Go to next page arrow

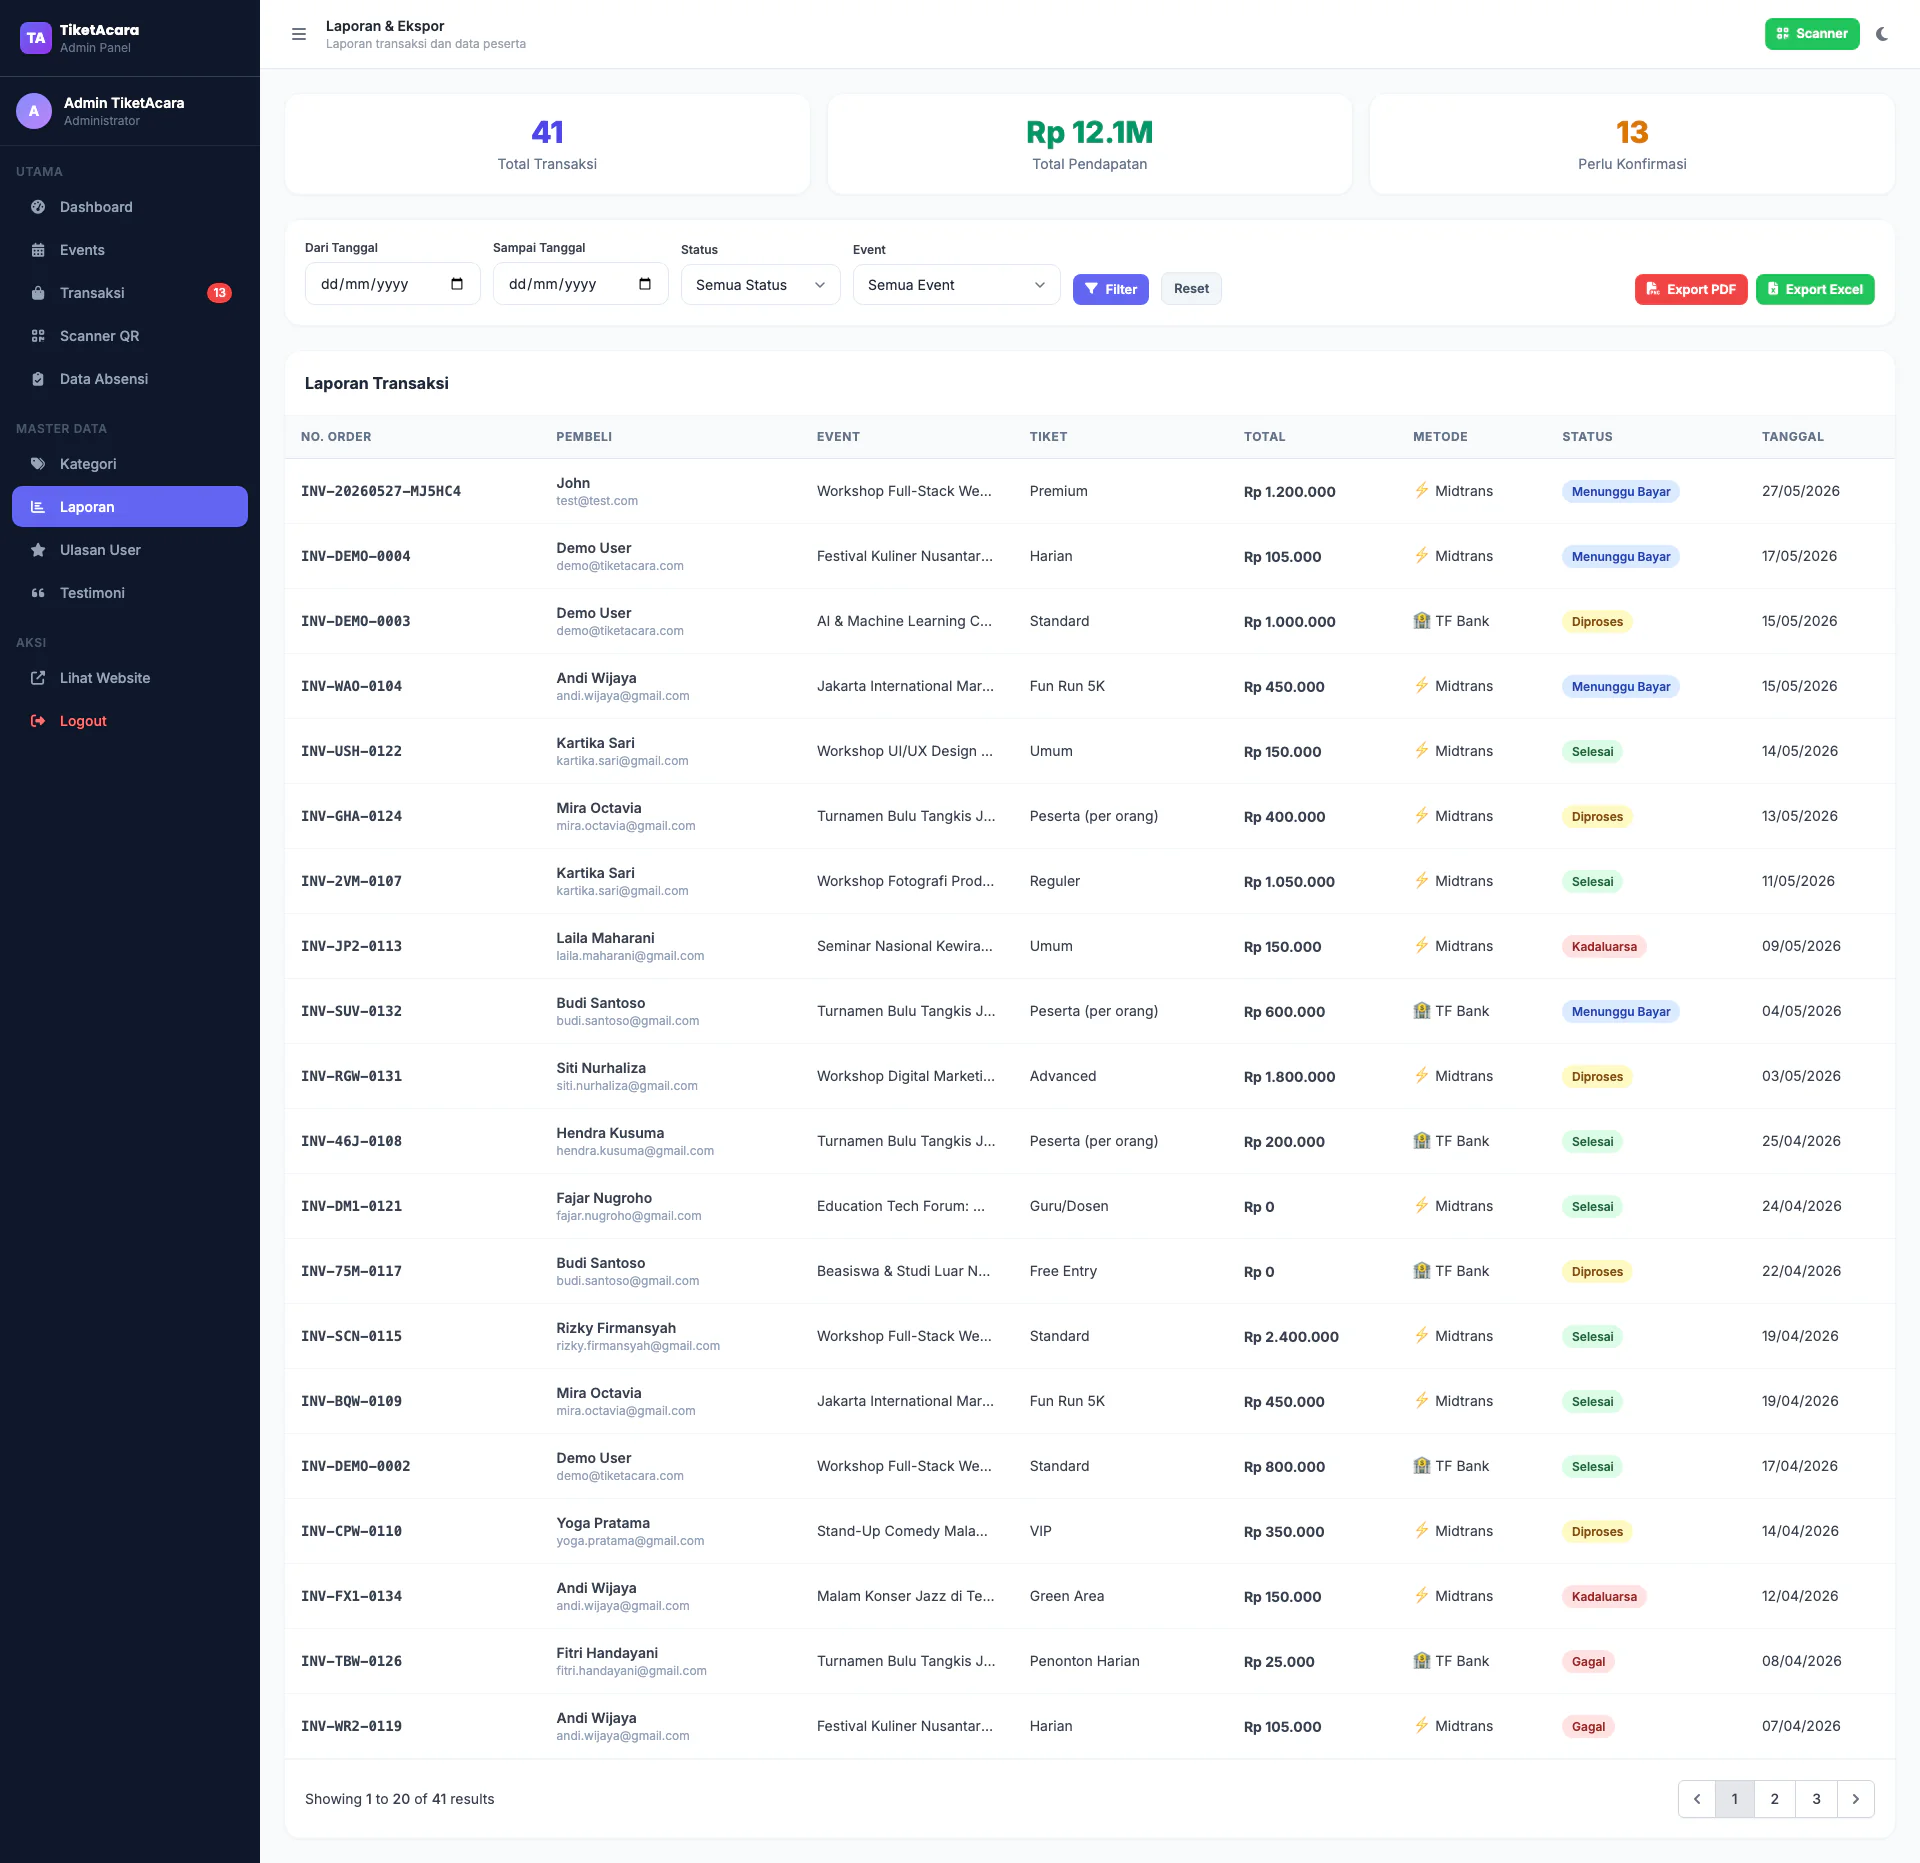1856,1799
